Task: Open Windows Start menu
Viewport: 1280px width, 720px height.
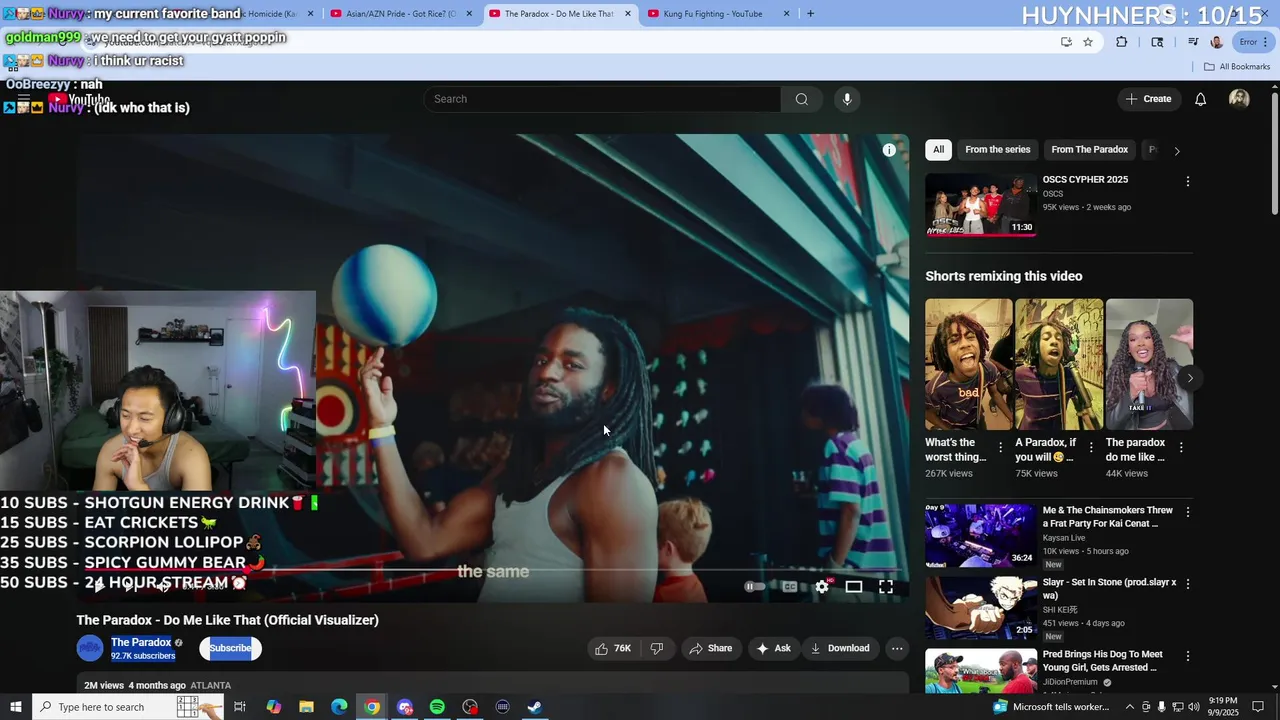Action: pyautogui.click(x=16, y=707)
